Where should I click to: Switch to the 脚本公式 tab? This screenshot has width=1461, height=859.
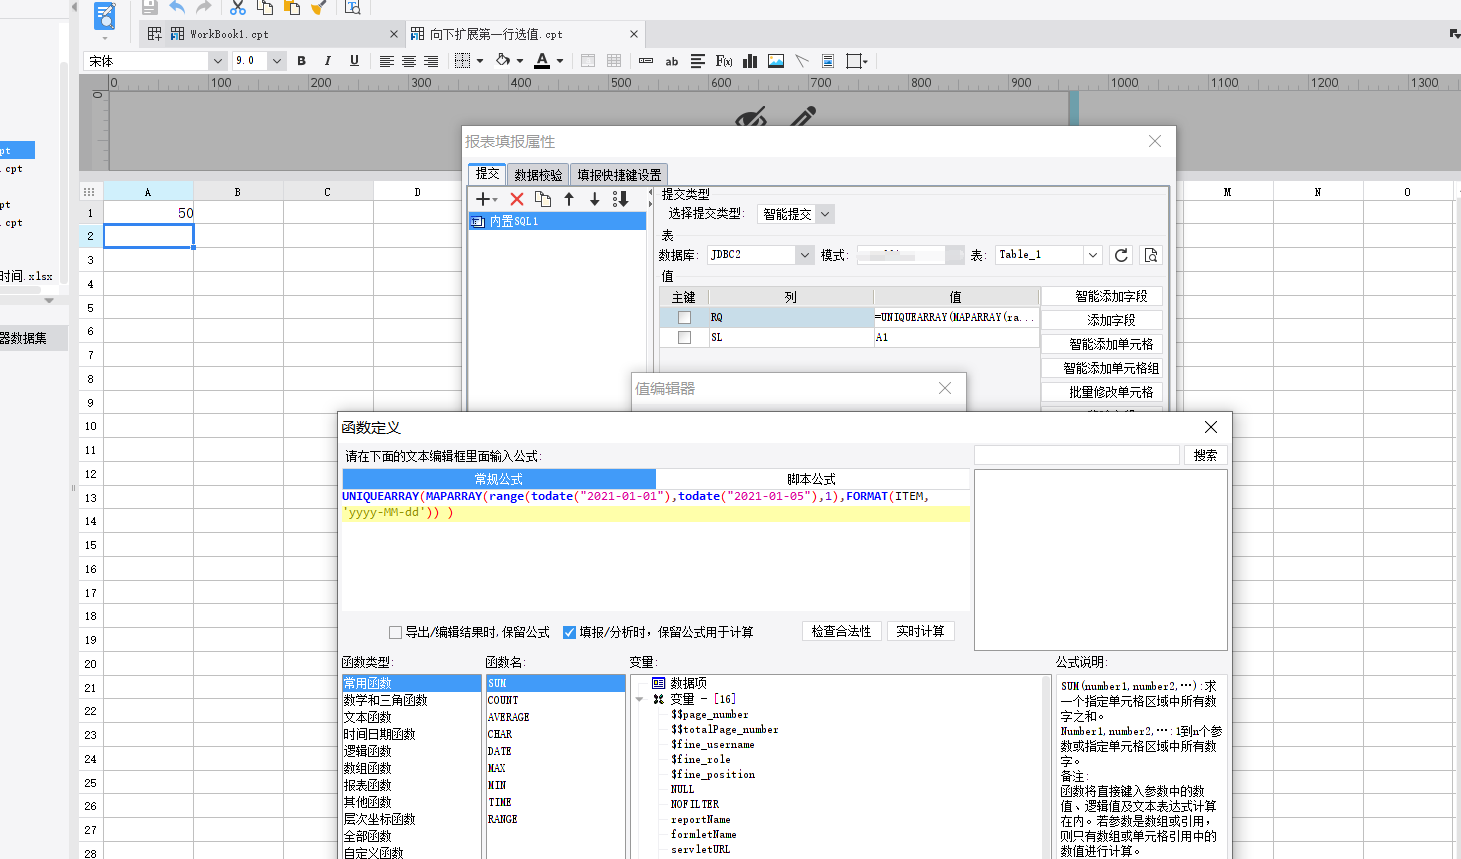coord(811,479)
